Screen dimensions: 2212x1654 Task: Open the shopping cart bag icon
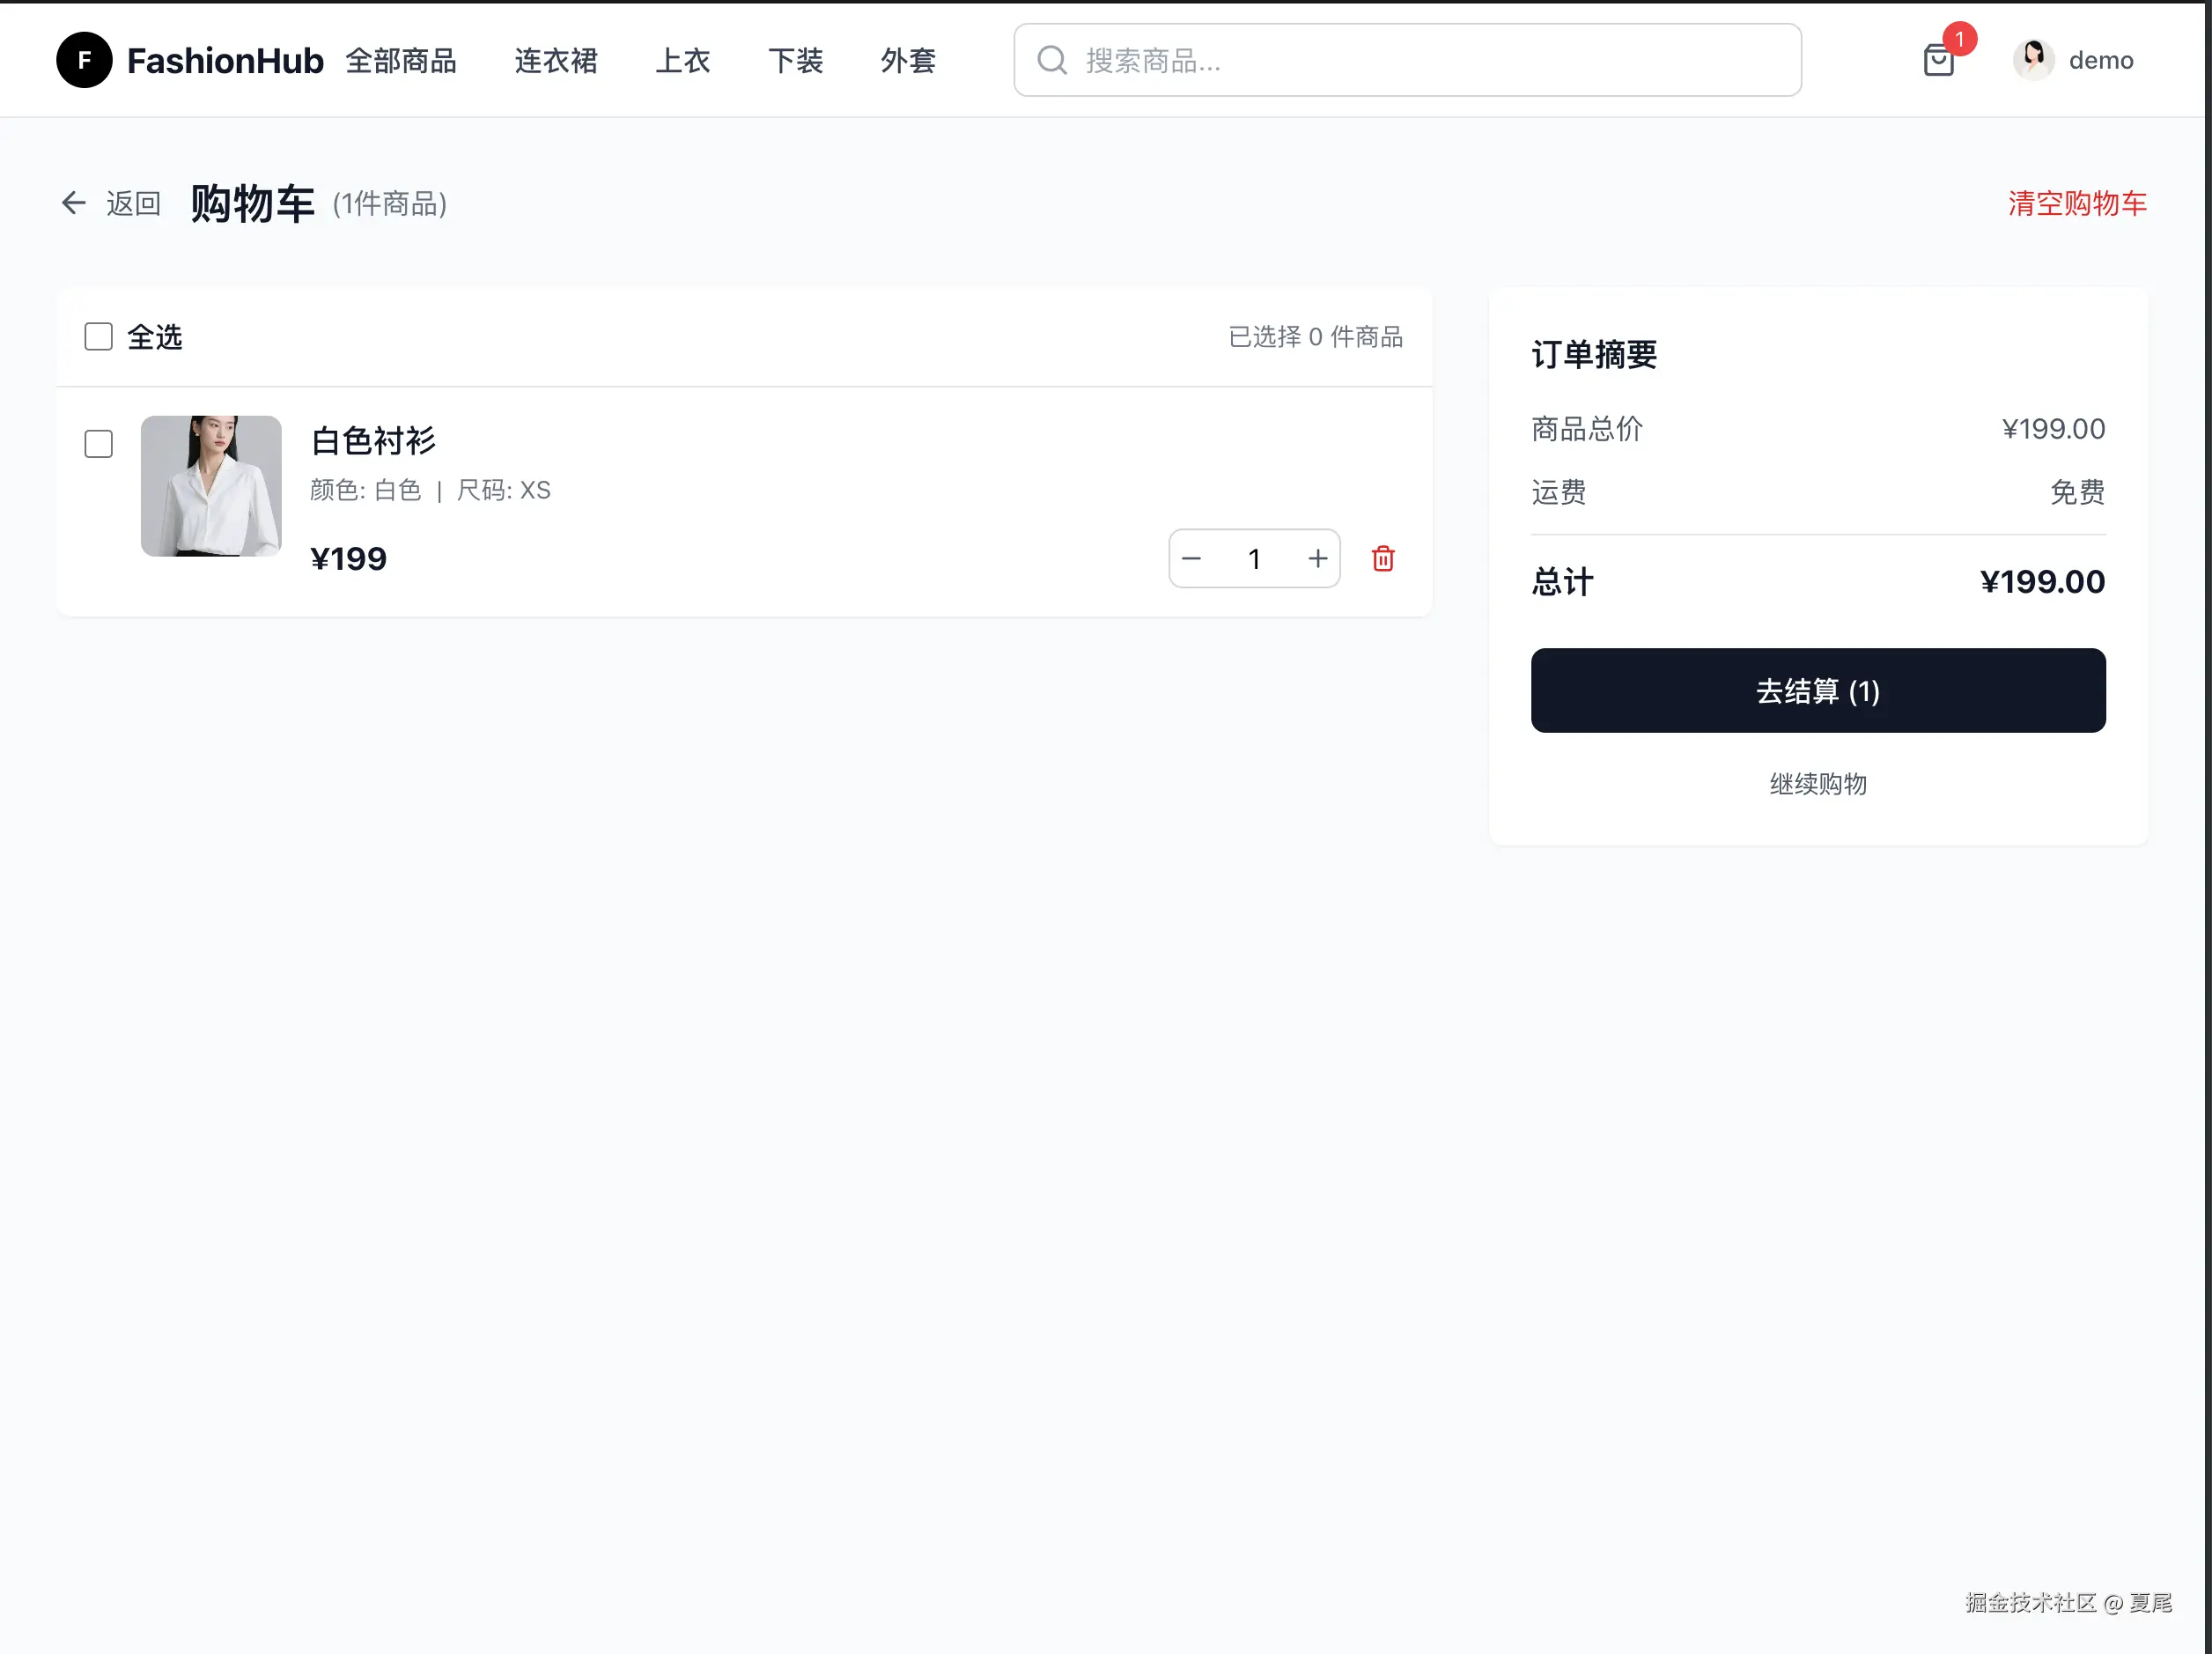[x=1937, y=61]
